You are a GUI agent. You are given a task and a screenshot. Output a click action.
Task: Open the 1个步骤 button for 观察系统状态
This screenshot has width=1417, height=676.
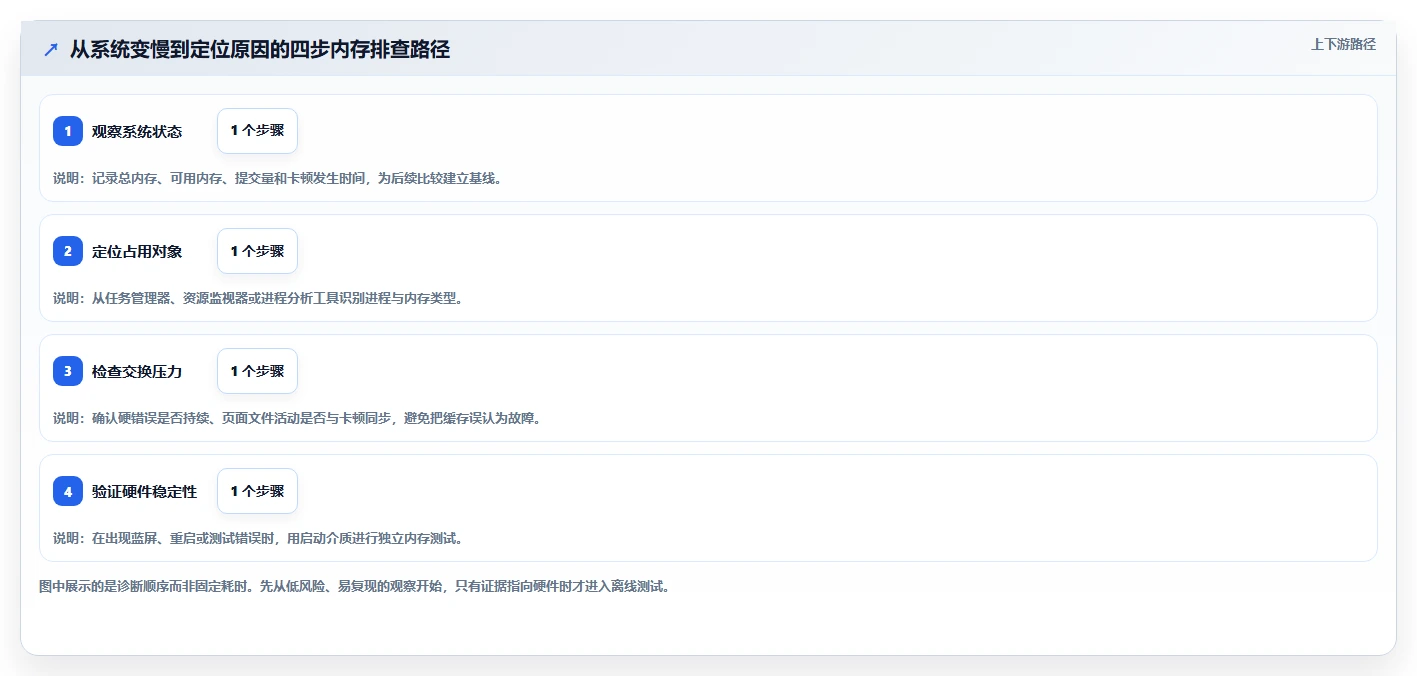click(x=257, y=131)
